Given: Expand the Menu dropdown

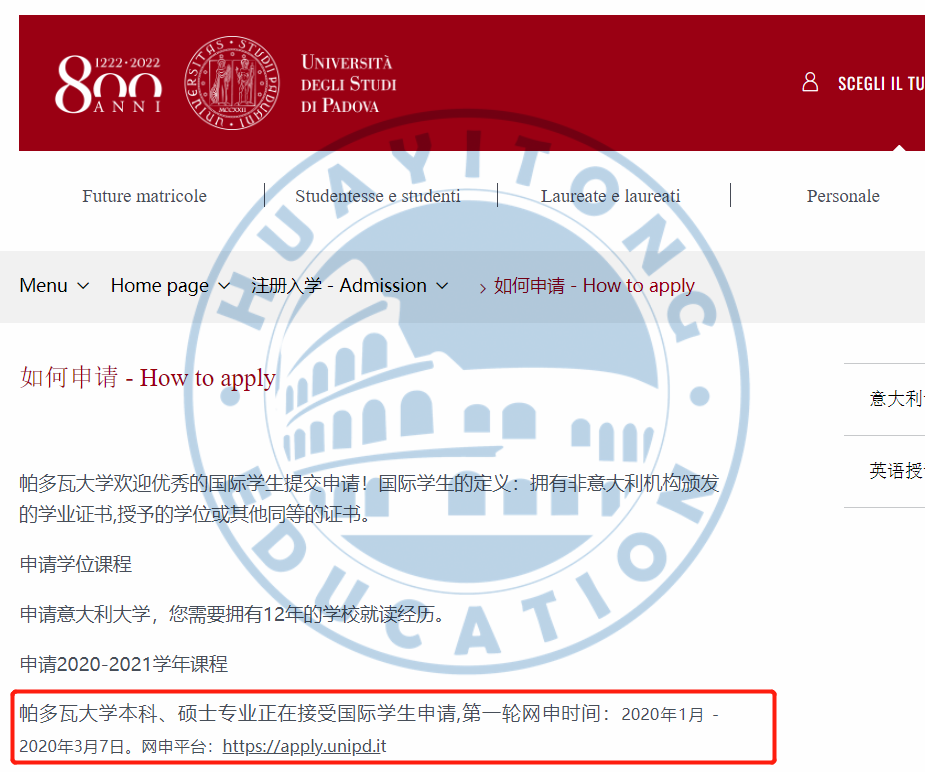Looking at the screenshot, I should 54,285.
